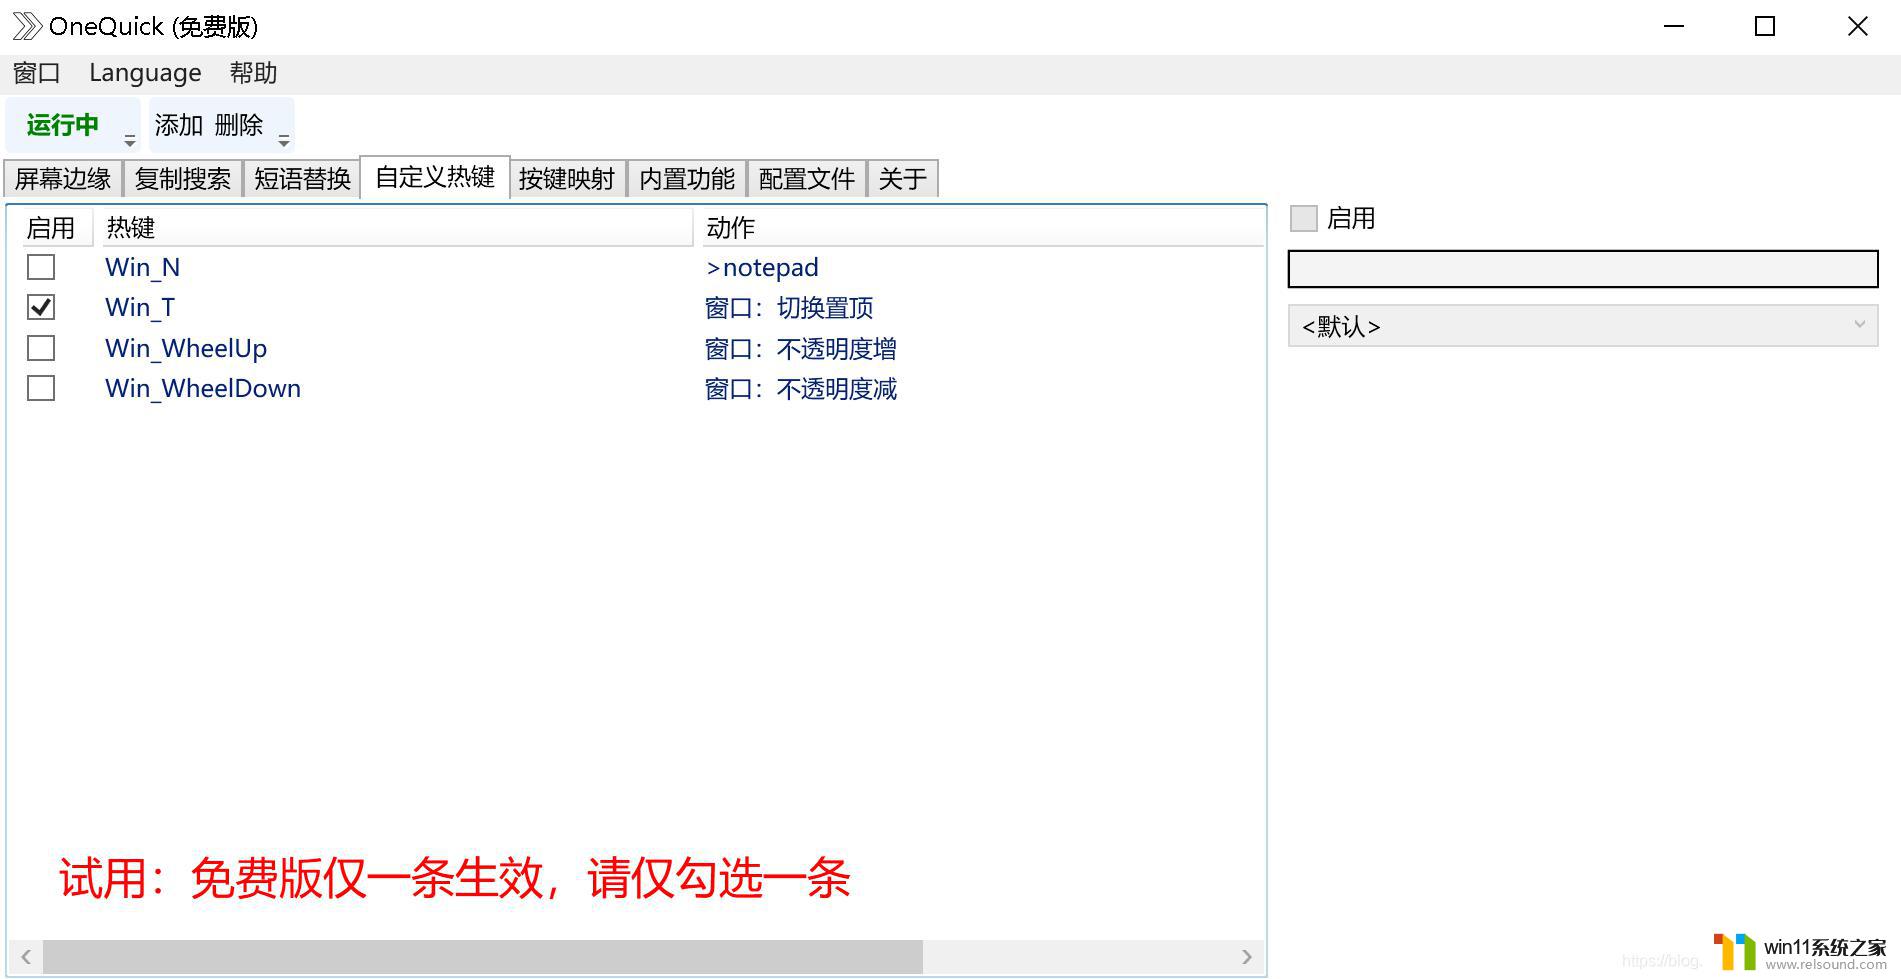The width and height of the screenshot is (1901, 979).
Task: Click the >notepad action cell
Action: 762,267
